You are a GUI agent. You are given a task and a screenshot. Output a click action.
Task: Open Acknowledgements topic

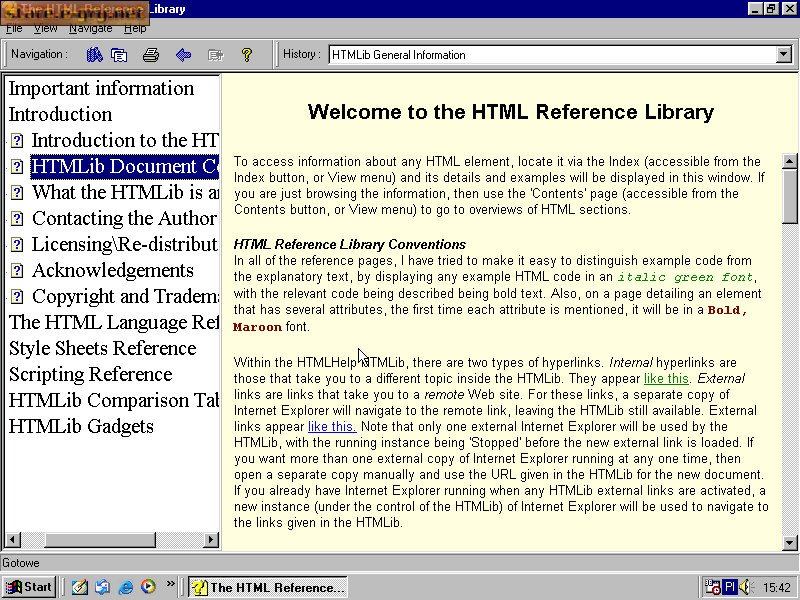pos(113,270)
